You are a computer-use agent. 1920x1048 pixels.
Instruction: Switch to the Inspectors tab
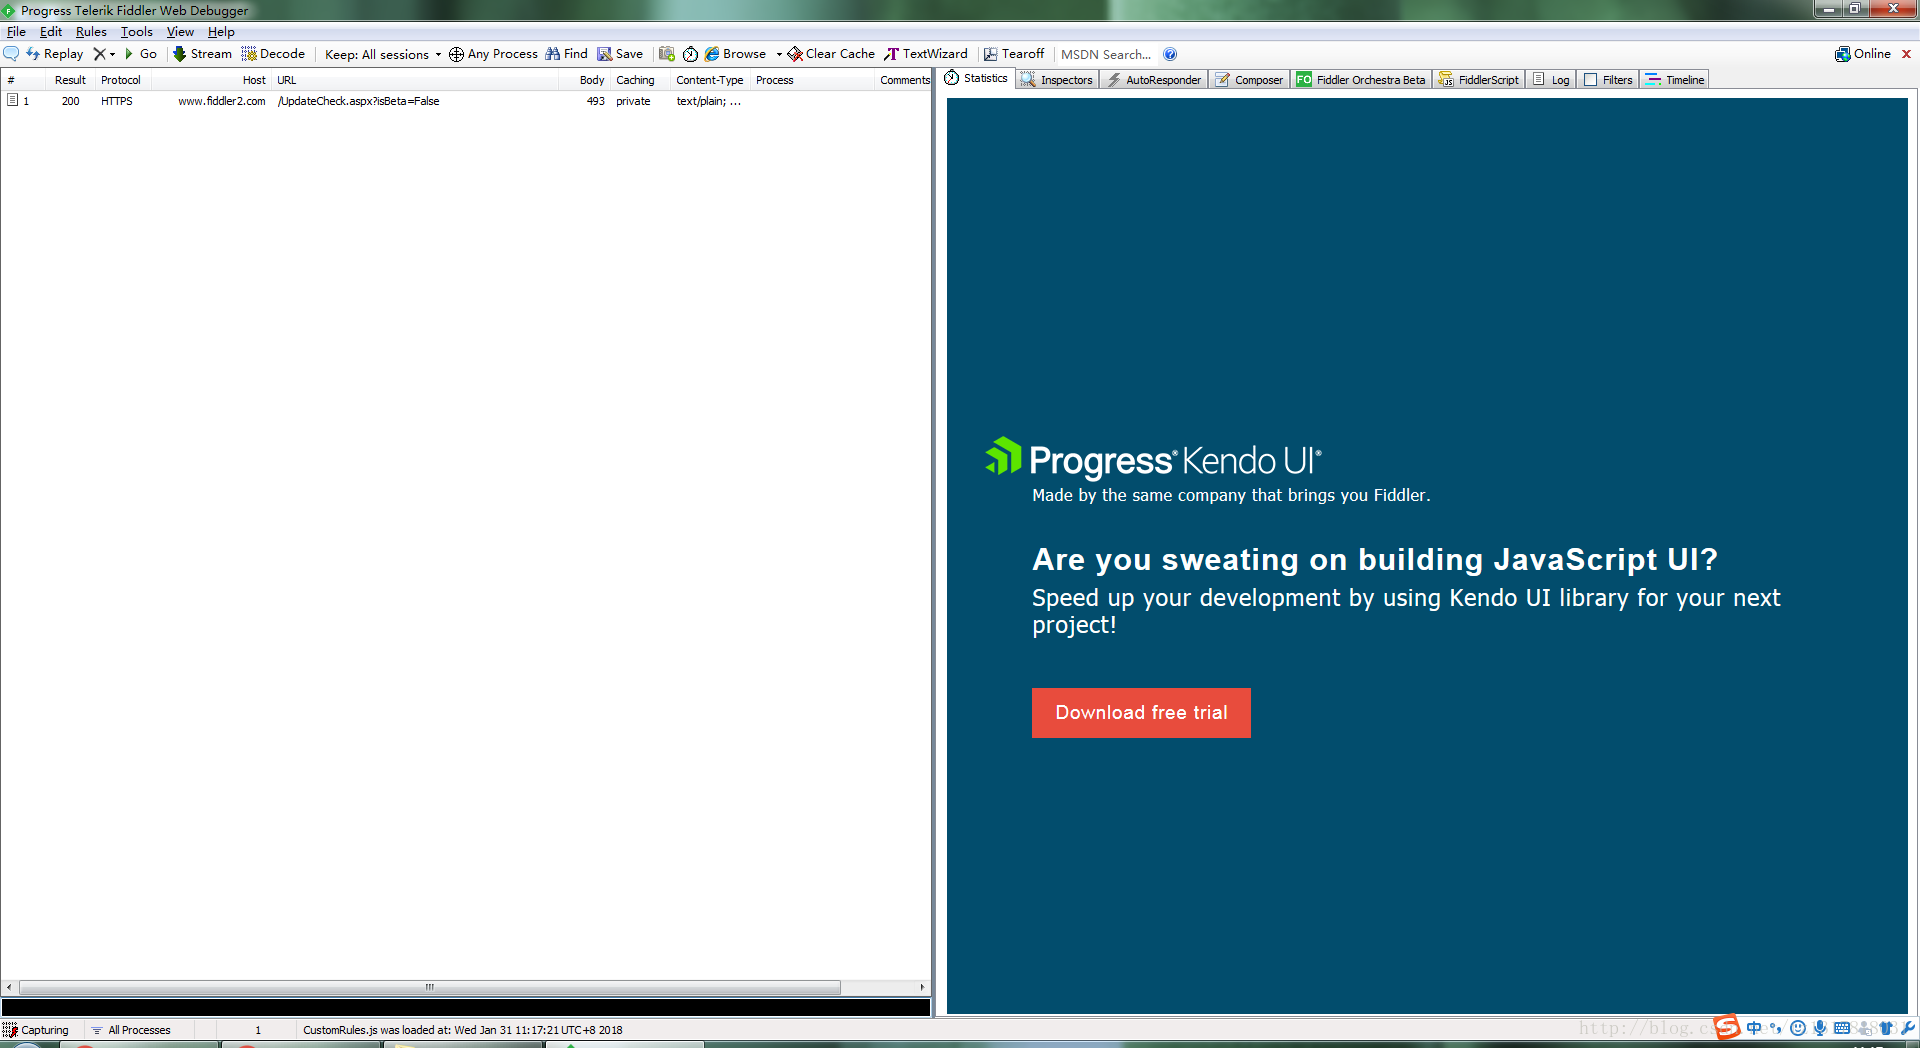(1057, 80)
